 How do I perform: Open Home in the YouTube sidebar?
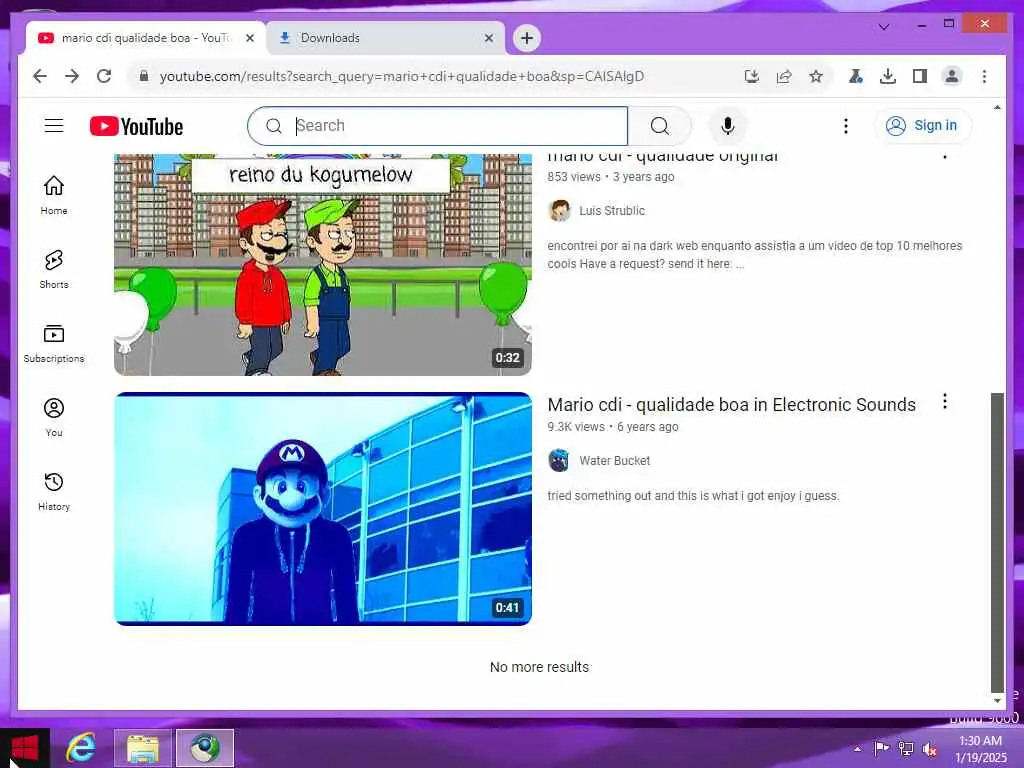(54, 195)
